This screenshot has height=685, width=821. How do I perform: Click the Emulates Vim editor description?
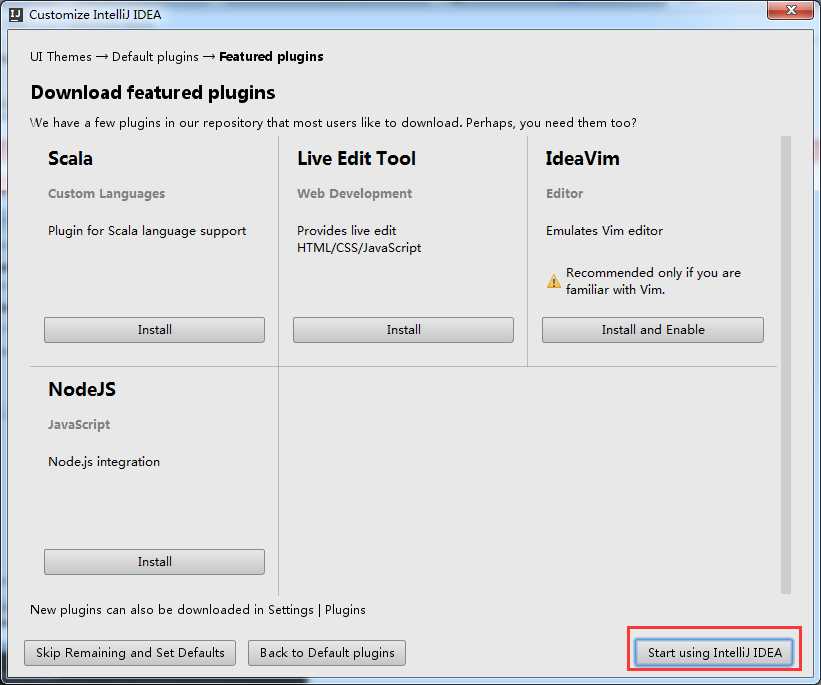pos(604,231)
